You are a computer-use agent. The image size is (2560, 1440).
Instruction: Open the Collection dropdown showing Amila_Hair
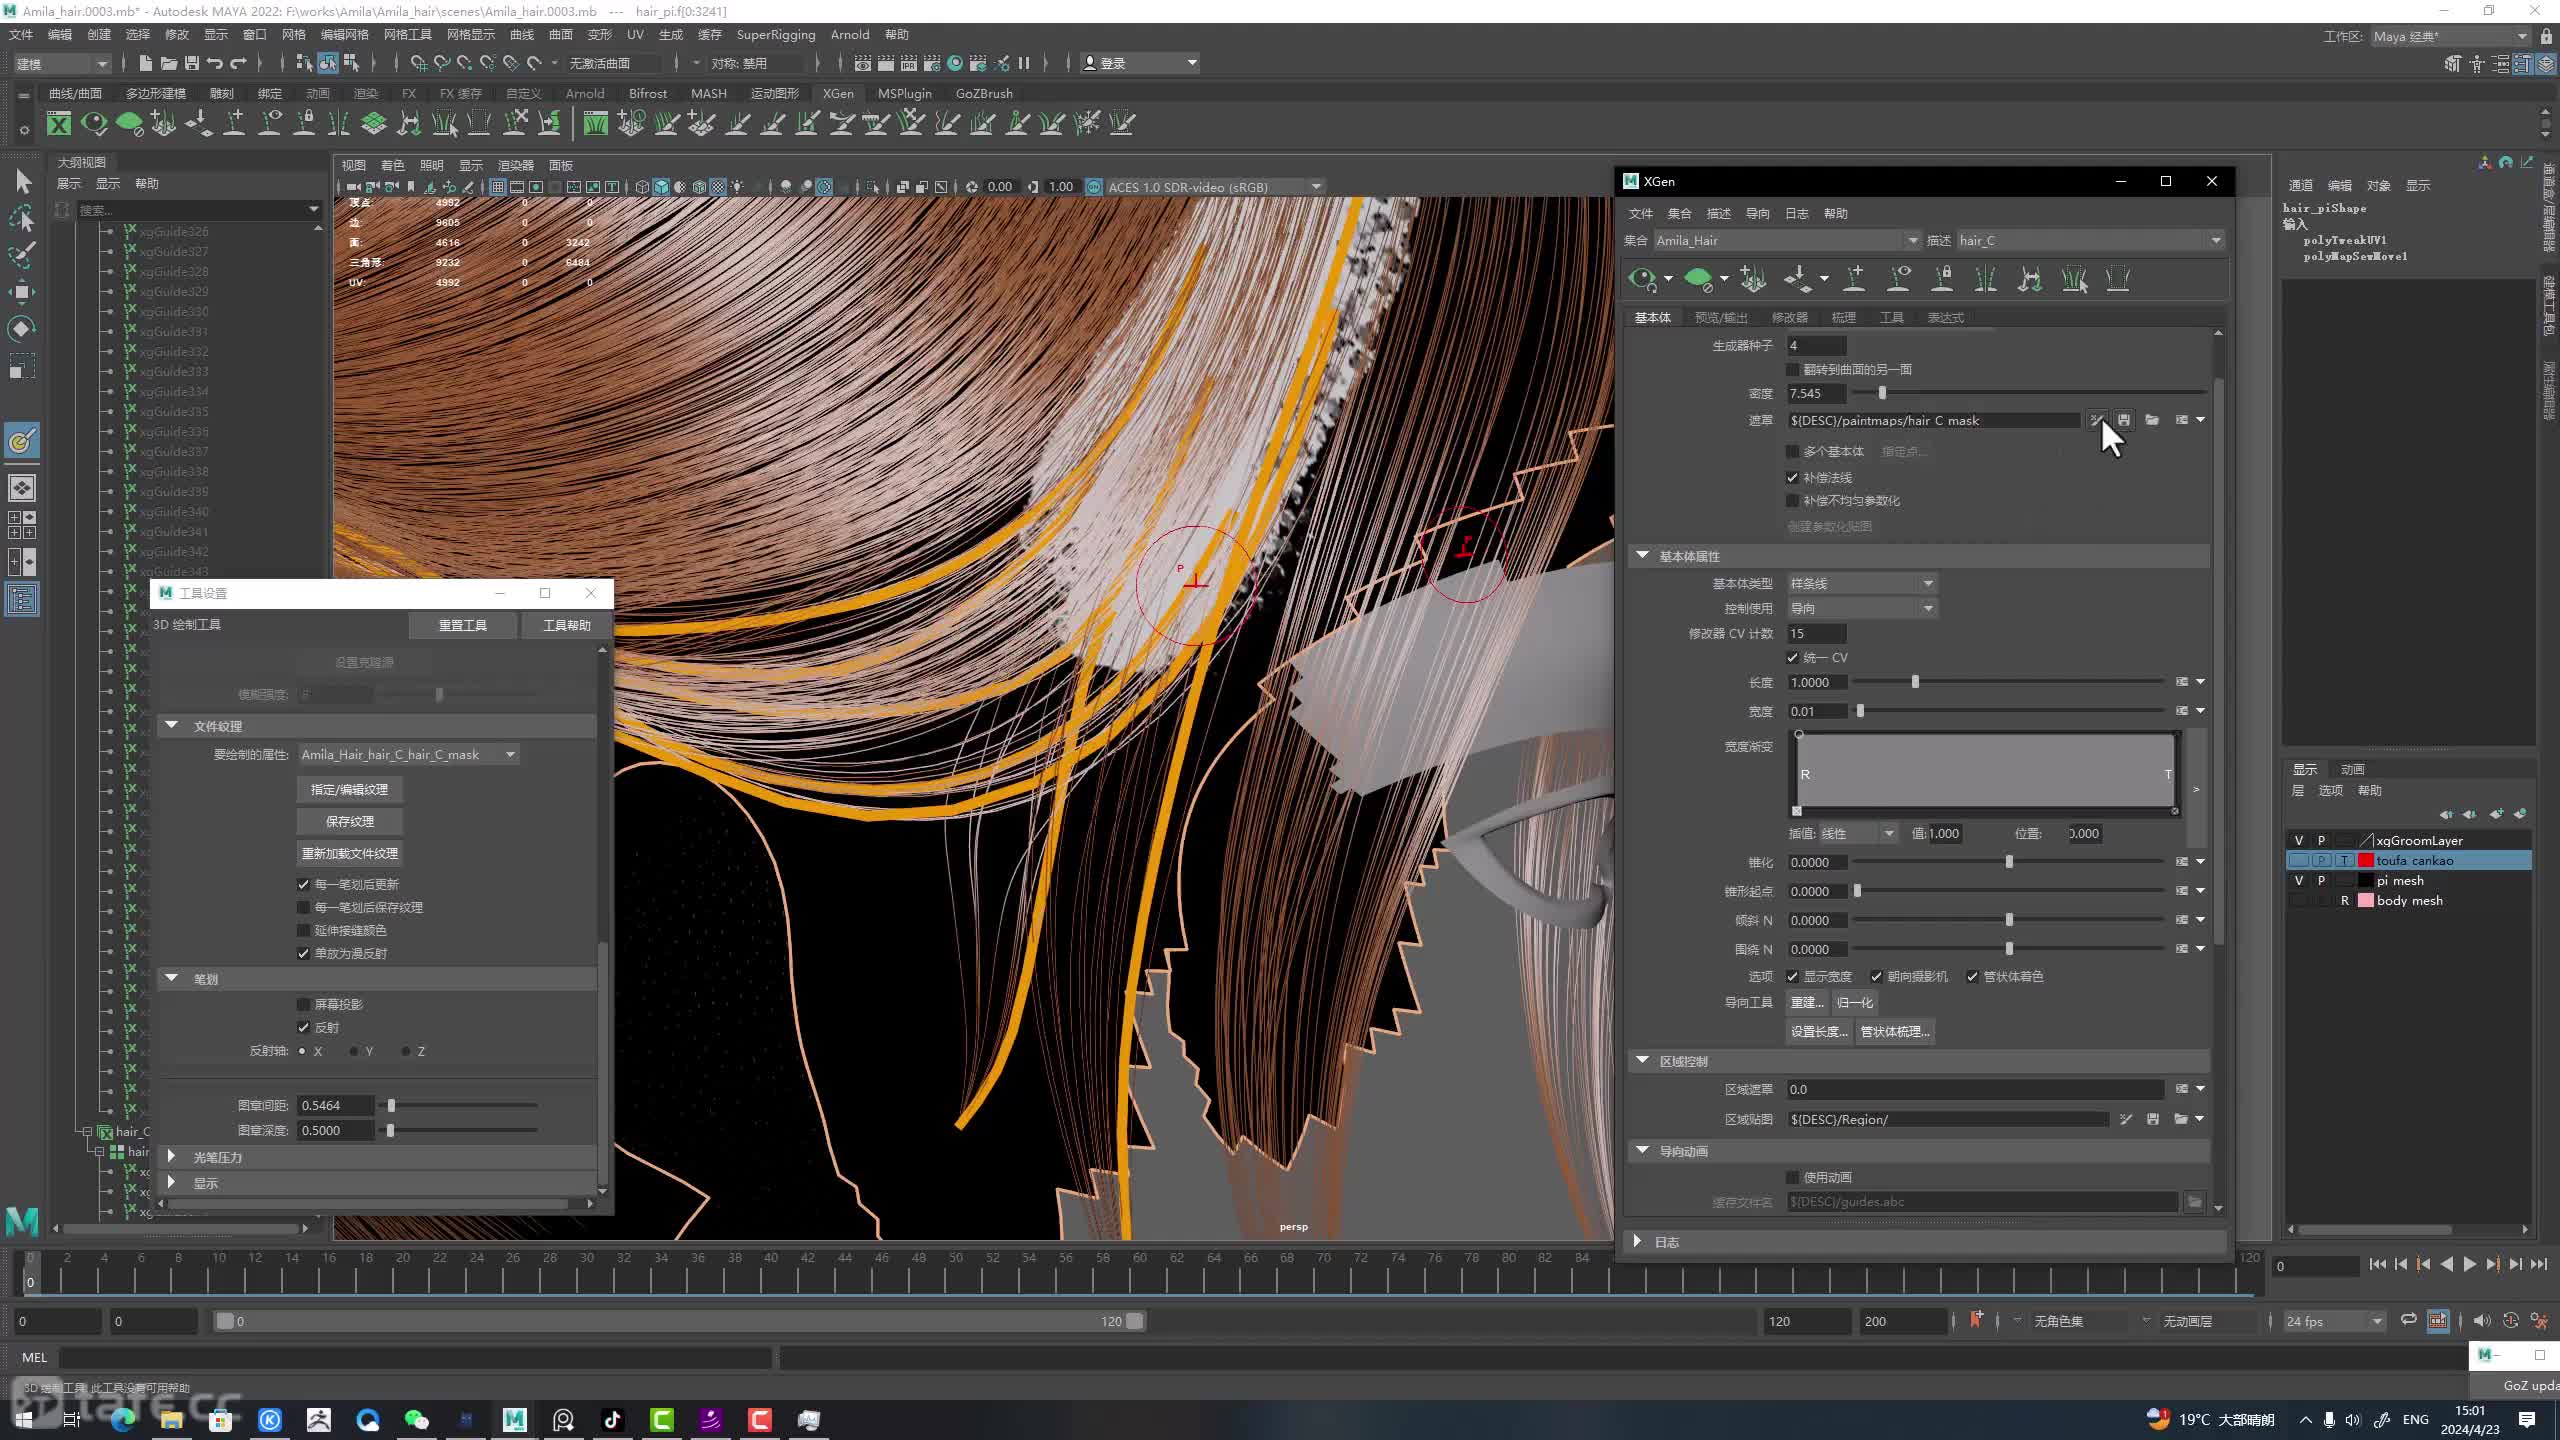point(1786,241)
